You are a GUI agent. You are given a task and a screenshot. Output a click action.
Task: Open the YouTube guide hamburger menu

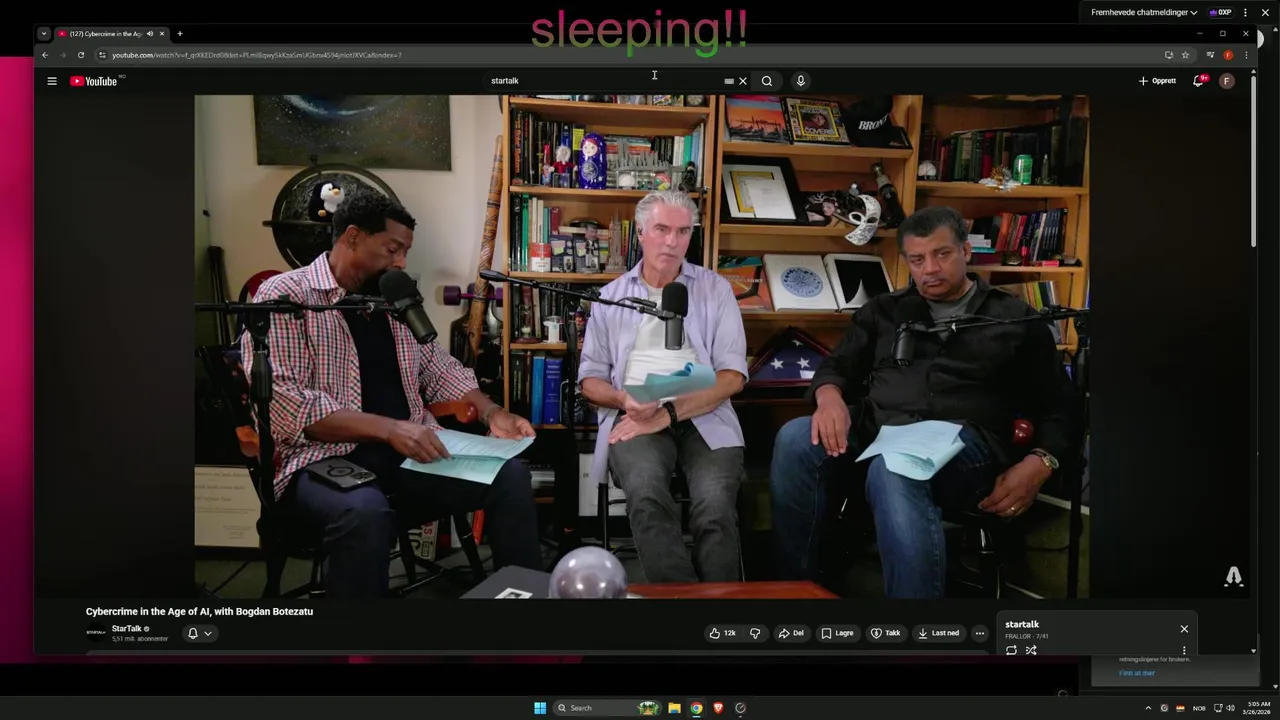pyautogui.click(x=52, y=81)
